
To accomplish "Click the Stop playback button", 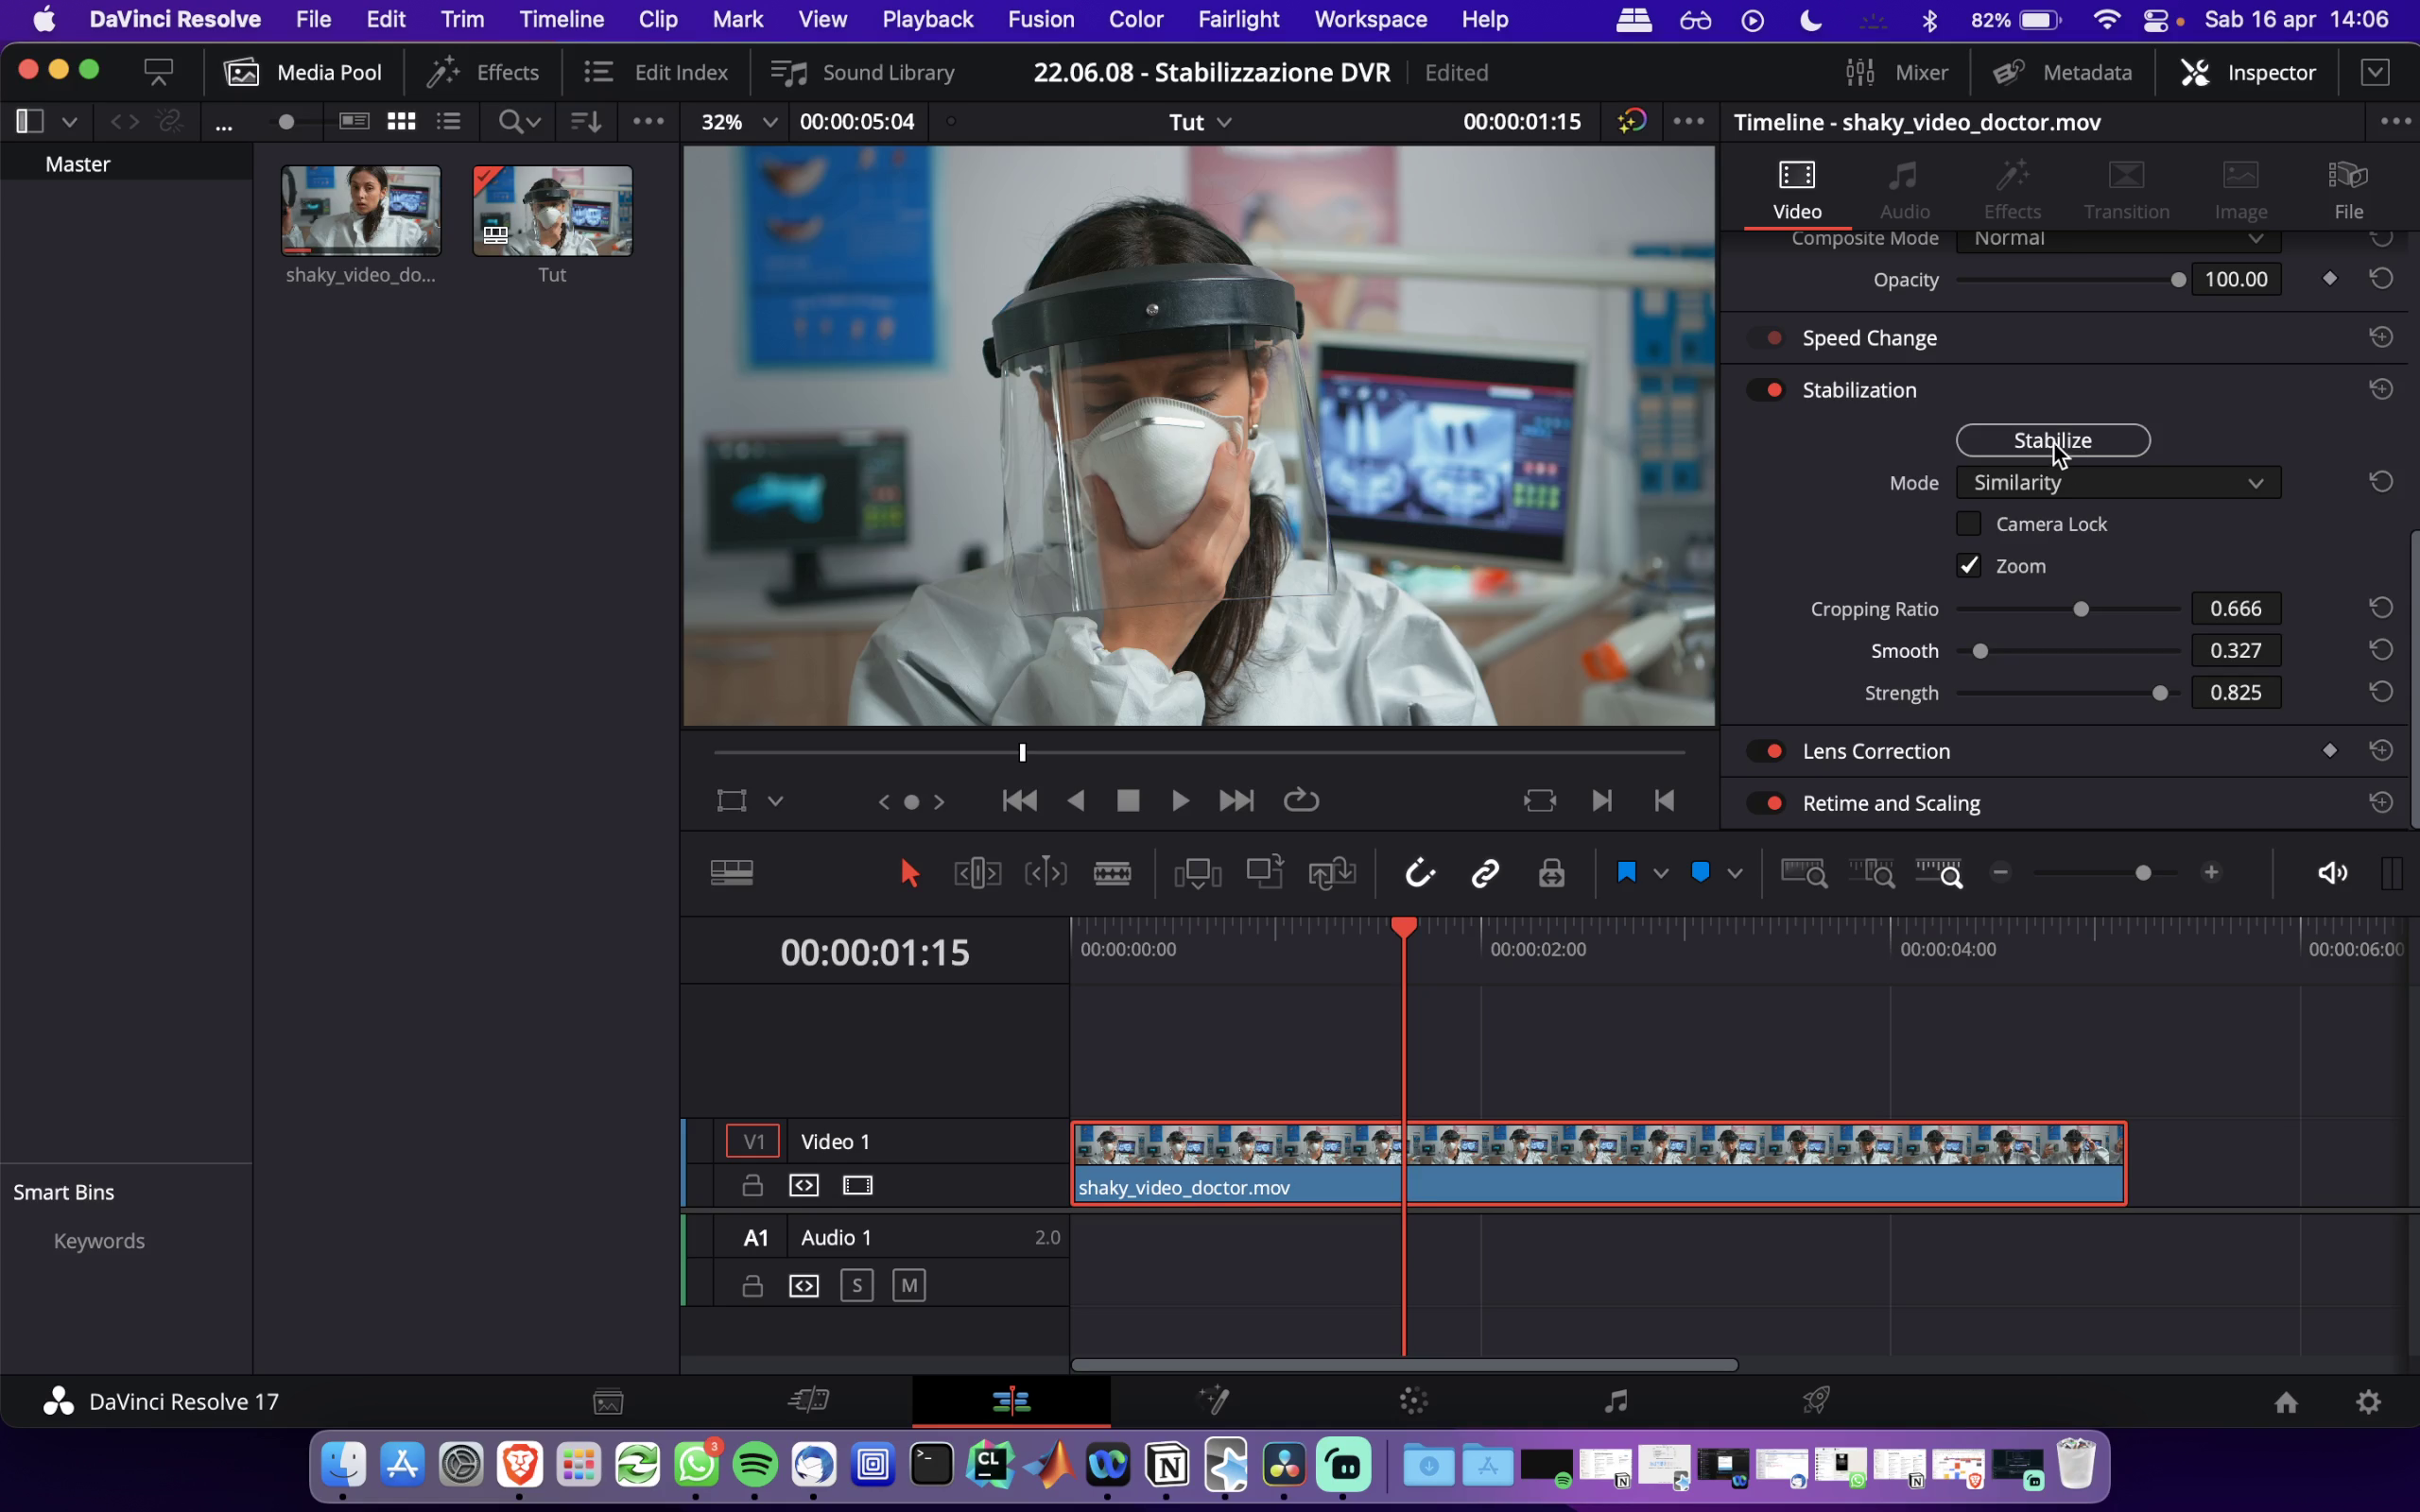I will point(1128,800).
